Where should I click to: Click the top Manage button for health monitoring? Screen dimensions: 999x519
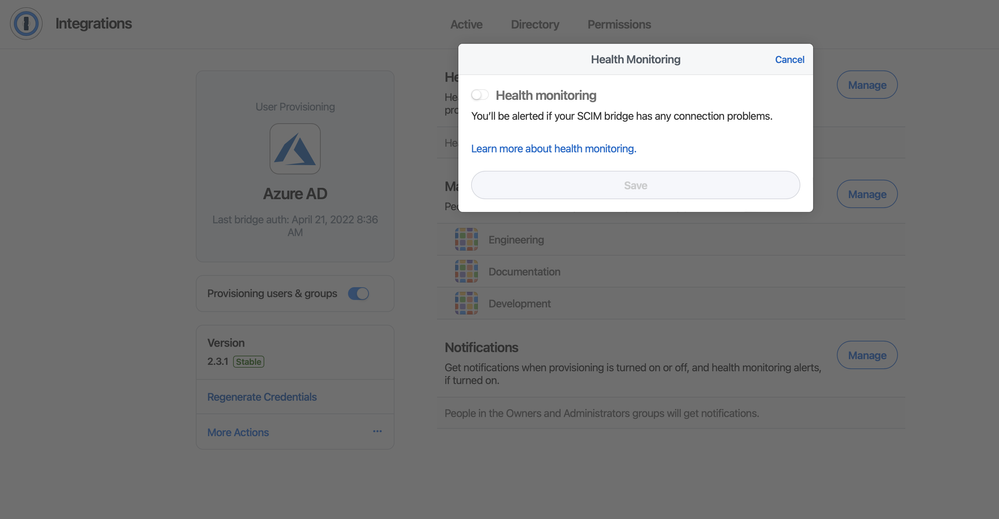click(x=867, y=85)
